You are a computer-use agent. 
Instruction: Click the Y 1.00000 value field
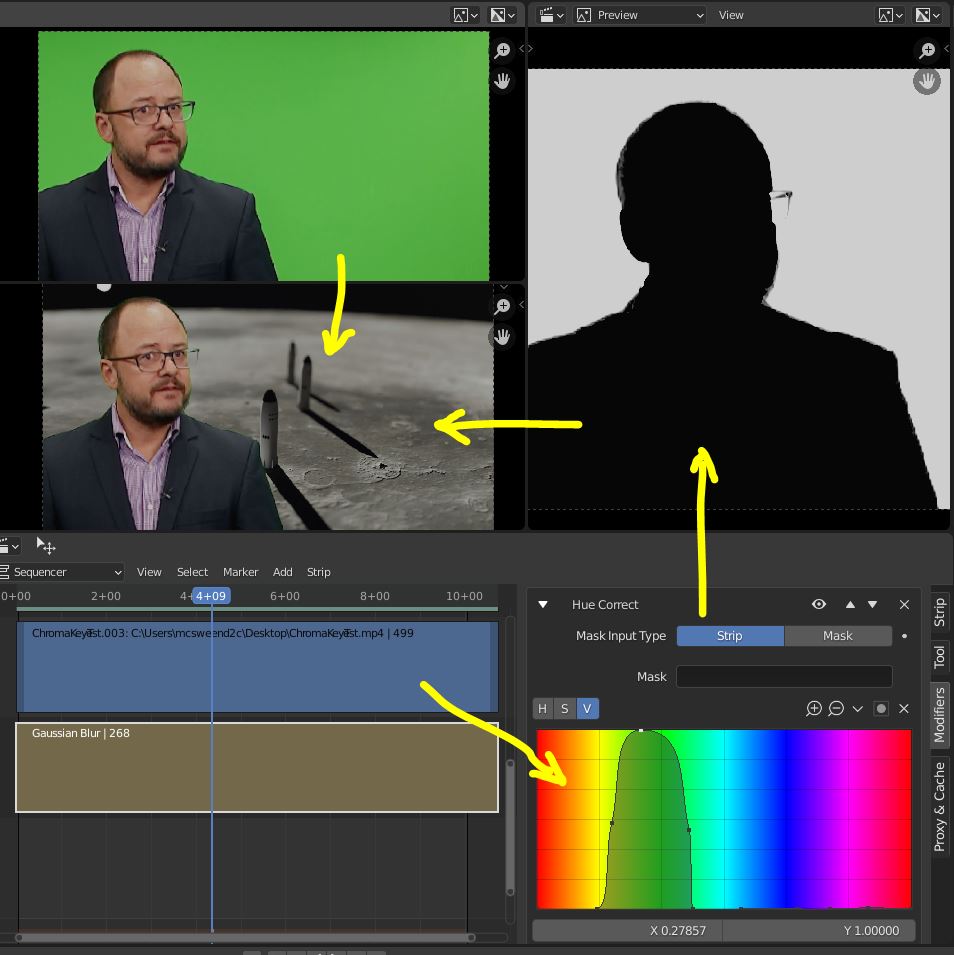pos(819,931)
